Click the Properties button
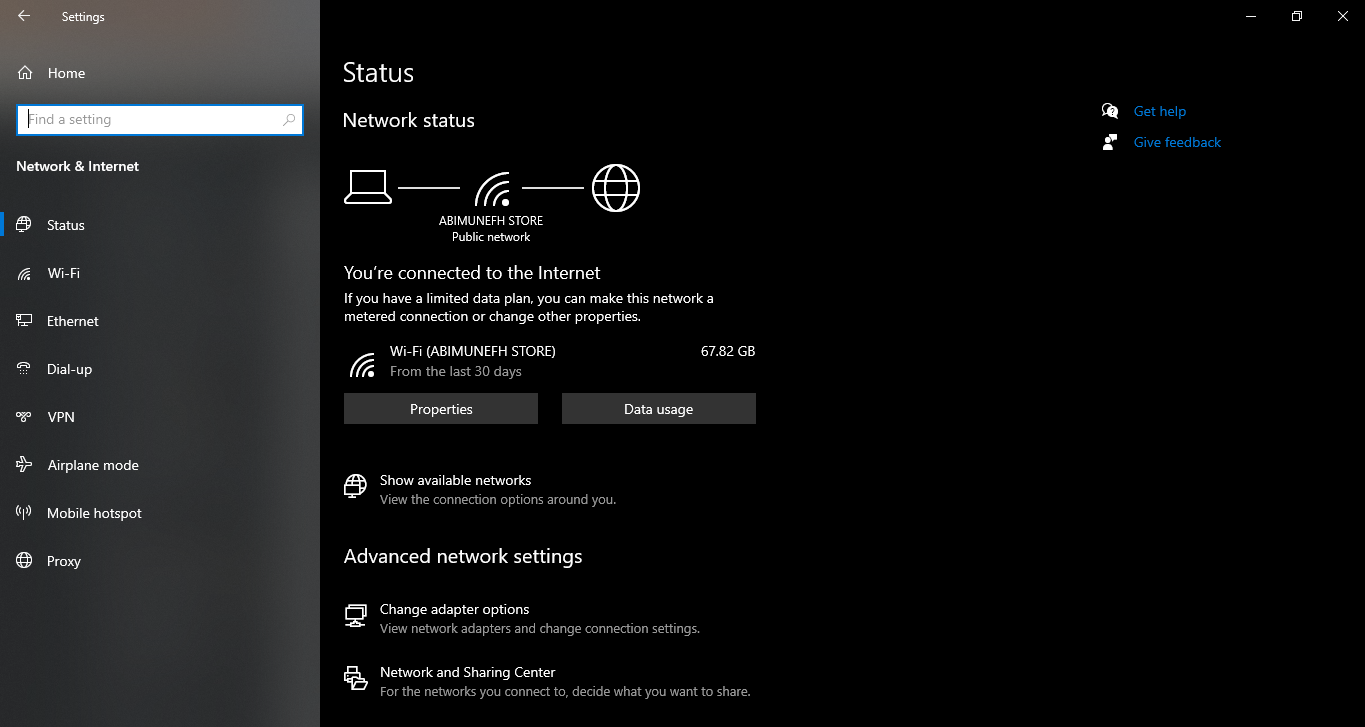Image resolution: width=1365 pixels, height=727 pixels. tap(441, 409)
